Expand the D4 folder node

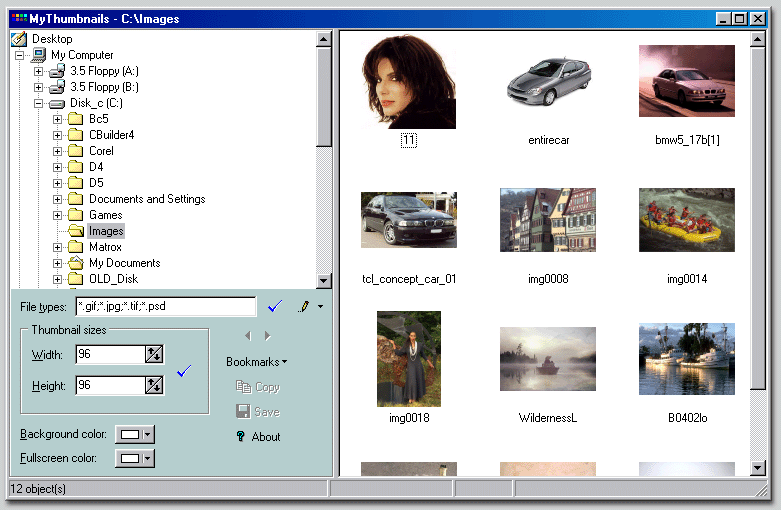pos(57,167)
